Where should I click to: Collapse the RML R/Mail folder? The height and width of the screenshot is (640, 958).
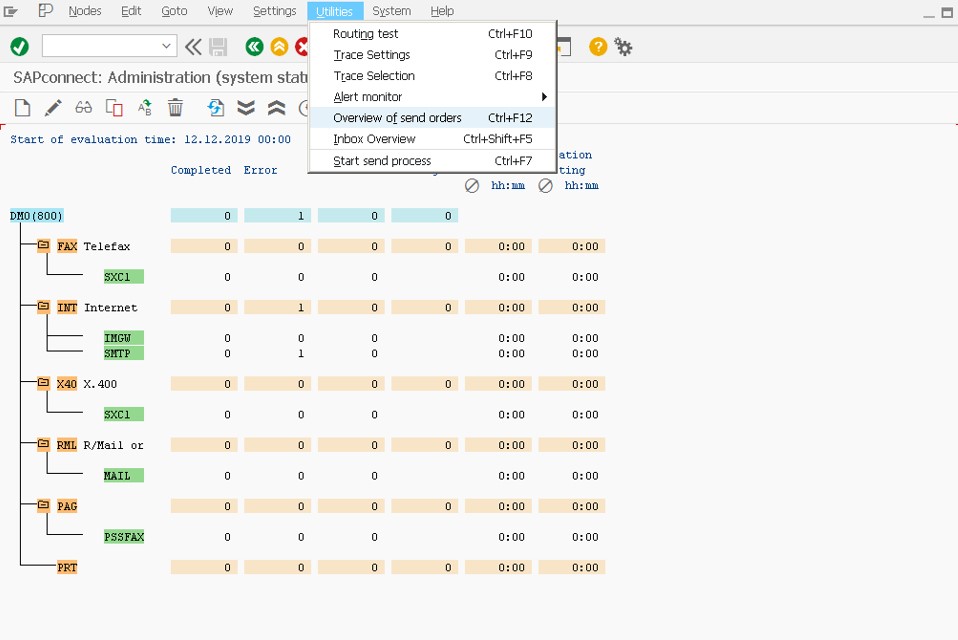coord(43,444)
